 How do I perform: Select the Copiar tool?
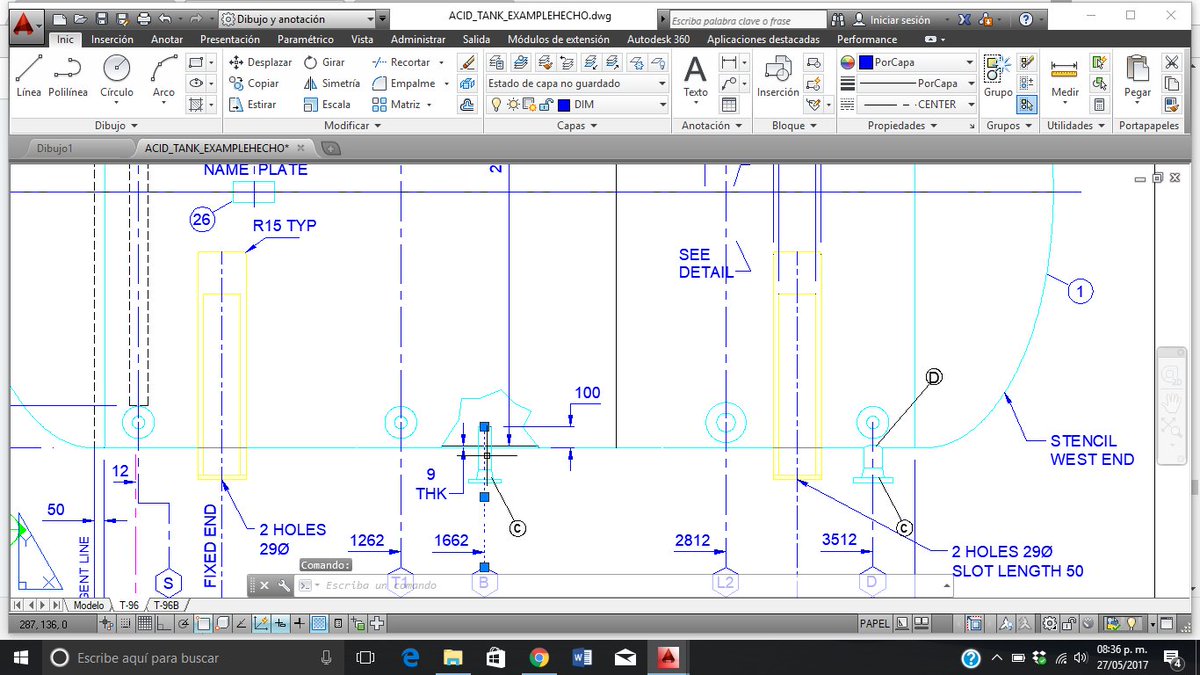254,83
